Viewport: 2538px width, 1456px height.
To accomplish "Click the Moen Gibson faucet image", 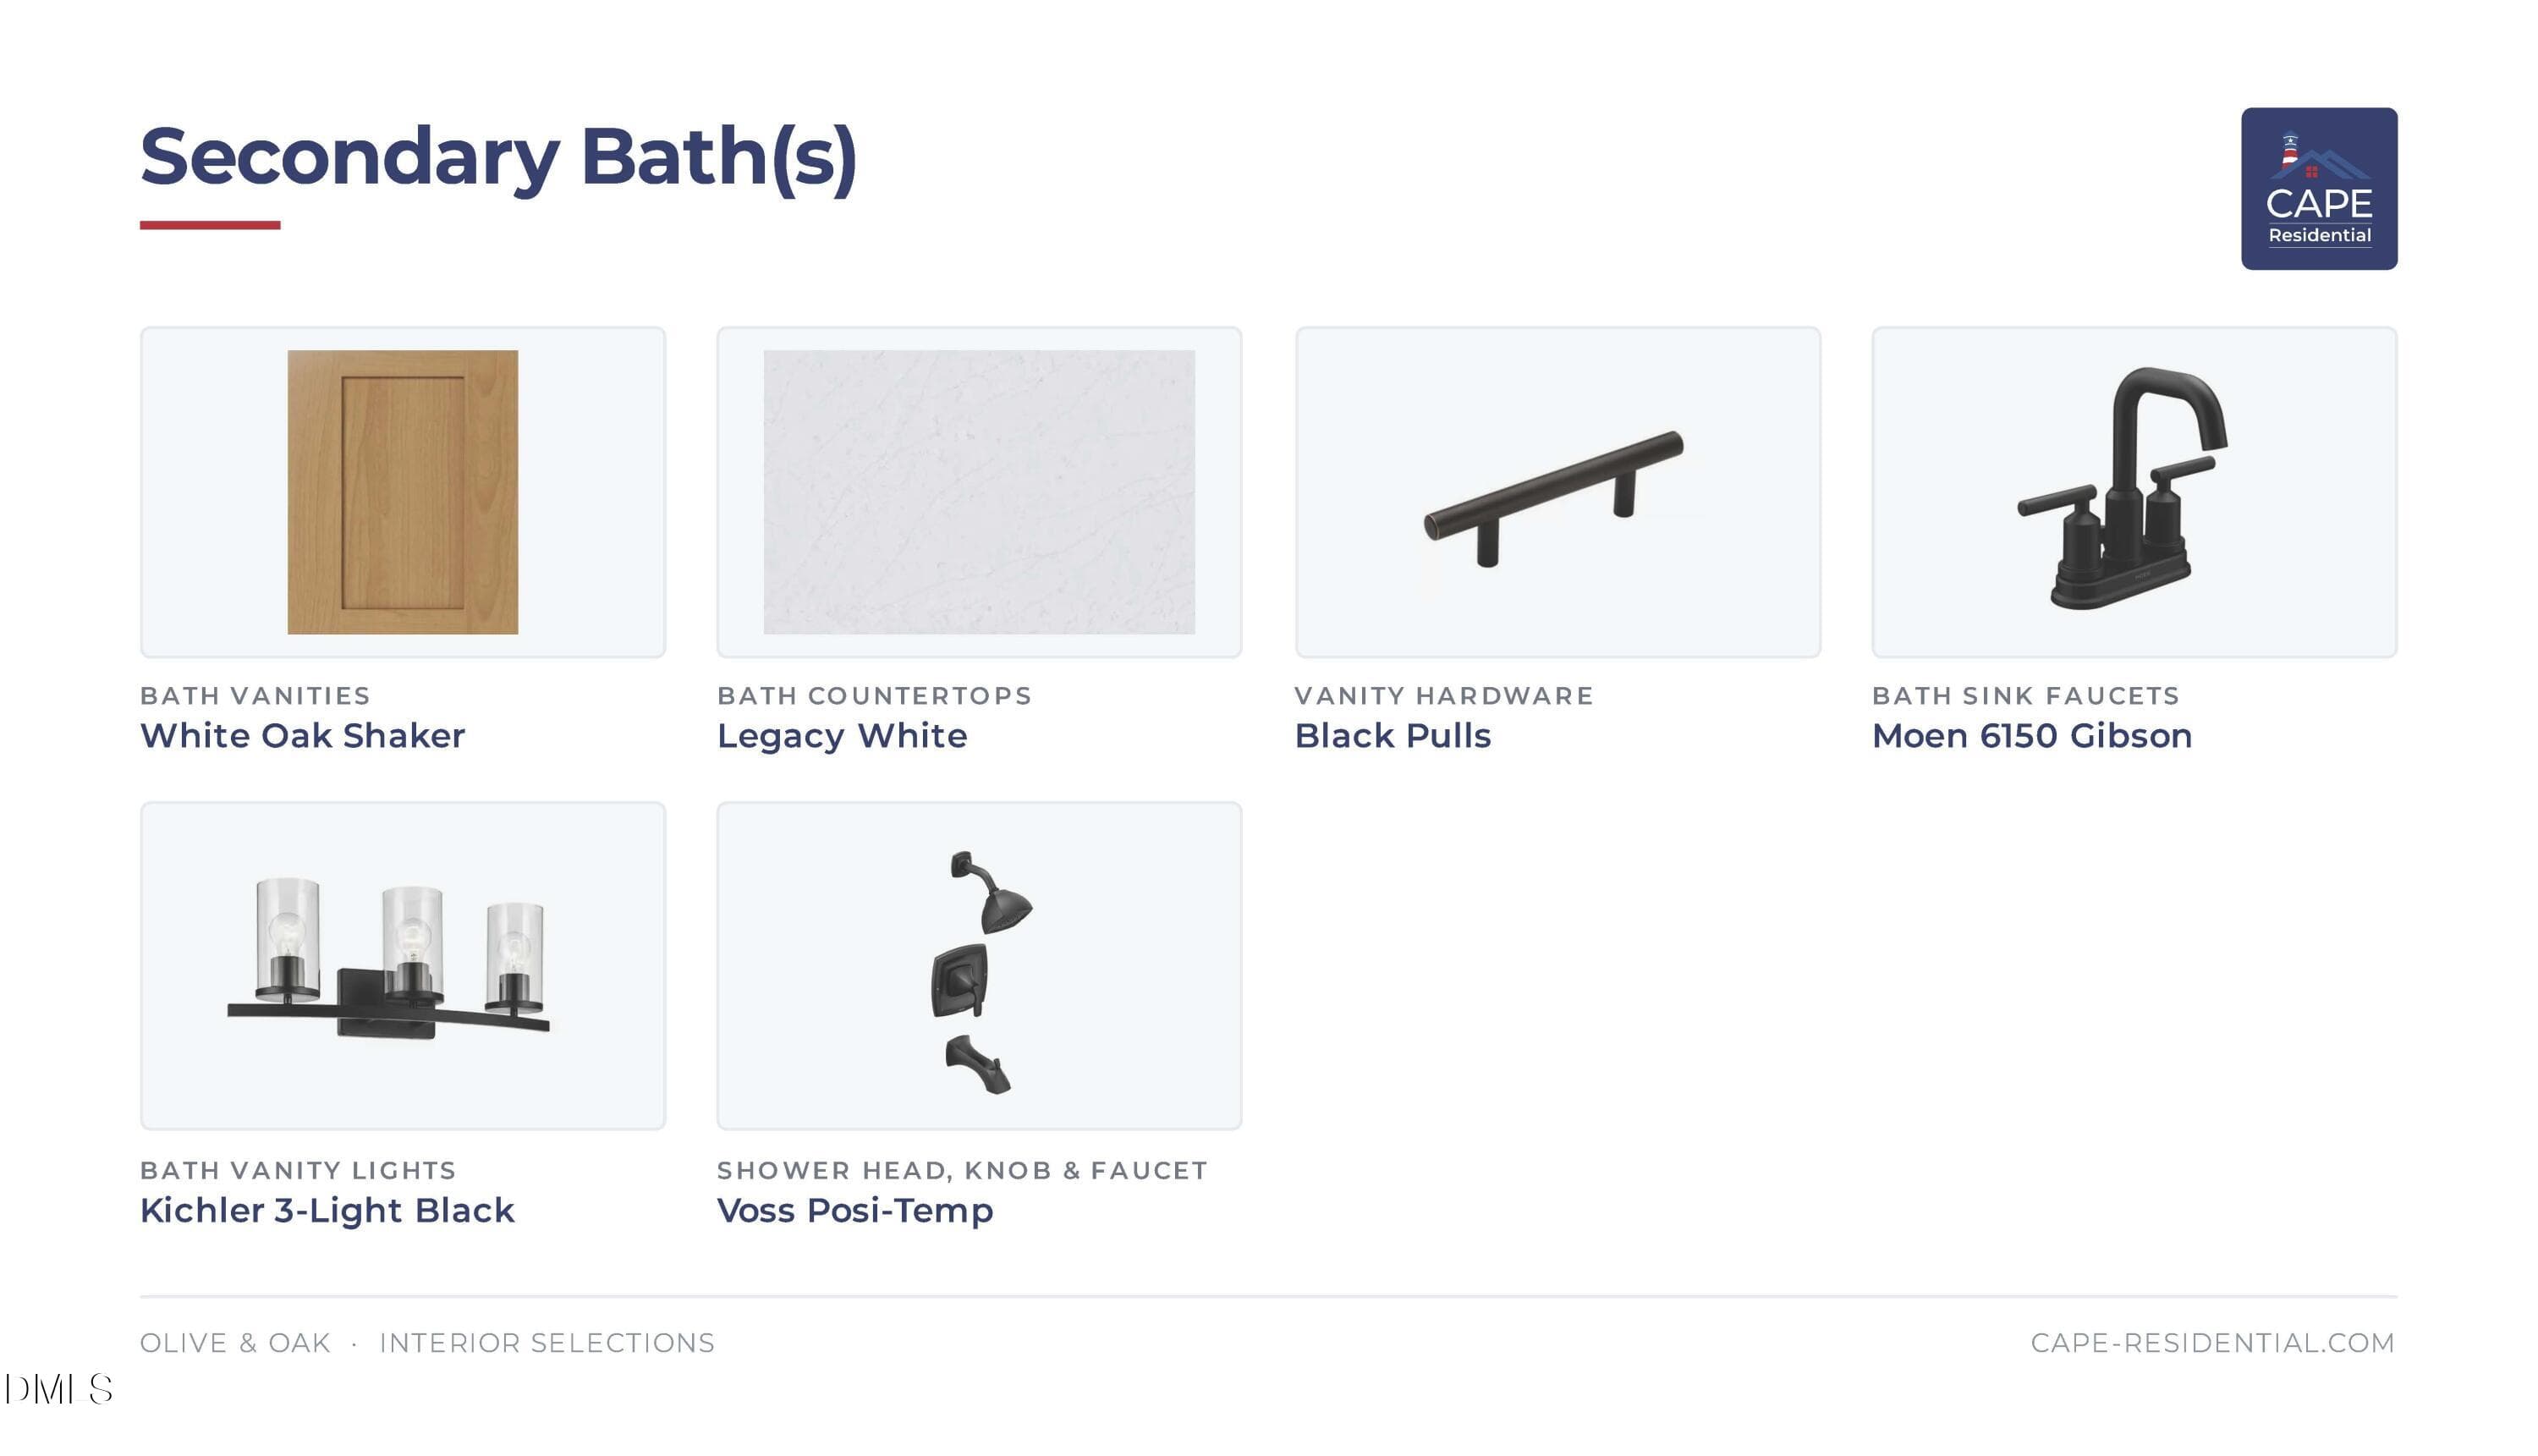I will (x=2122, y=488).
